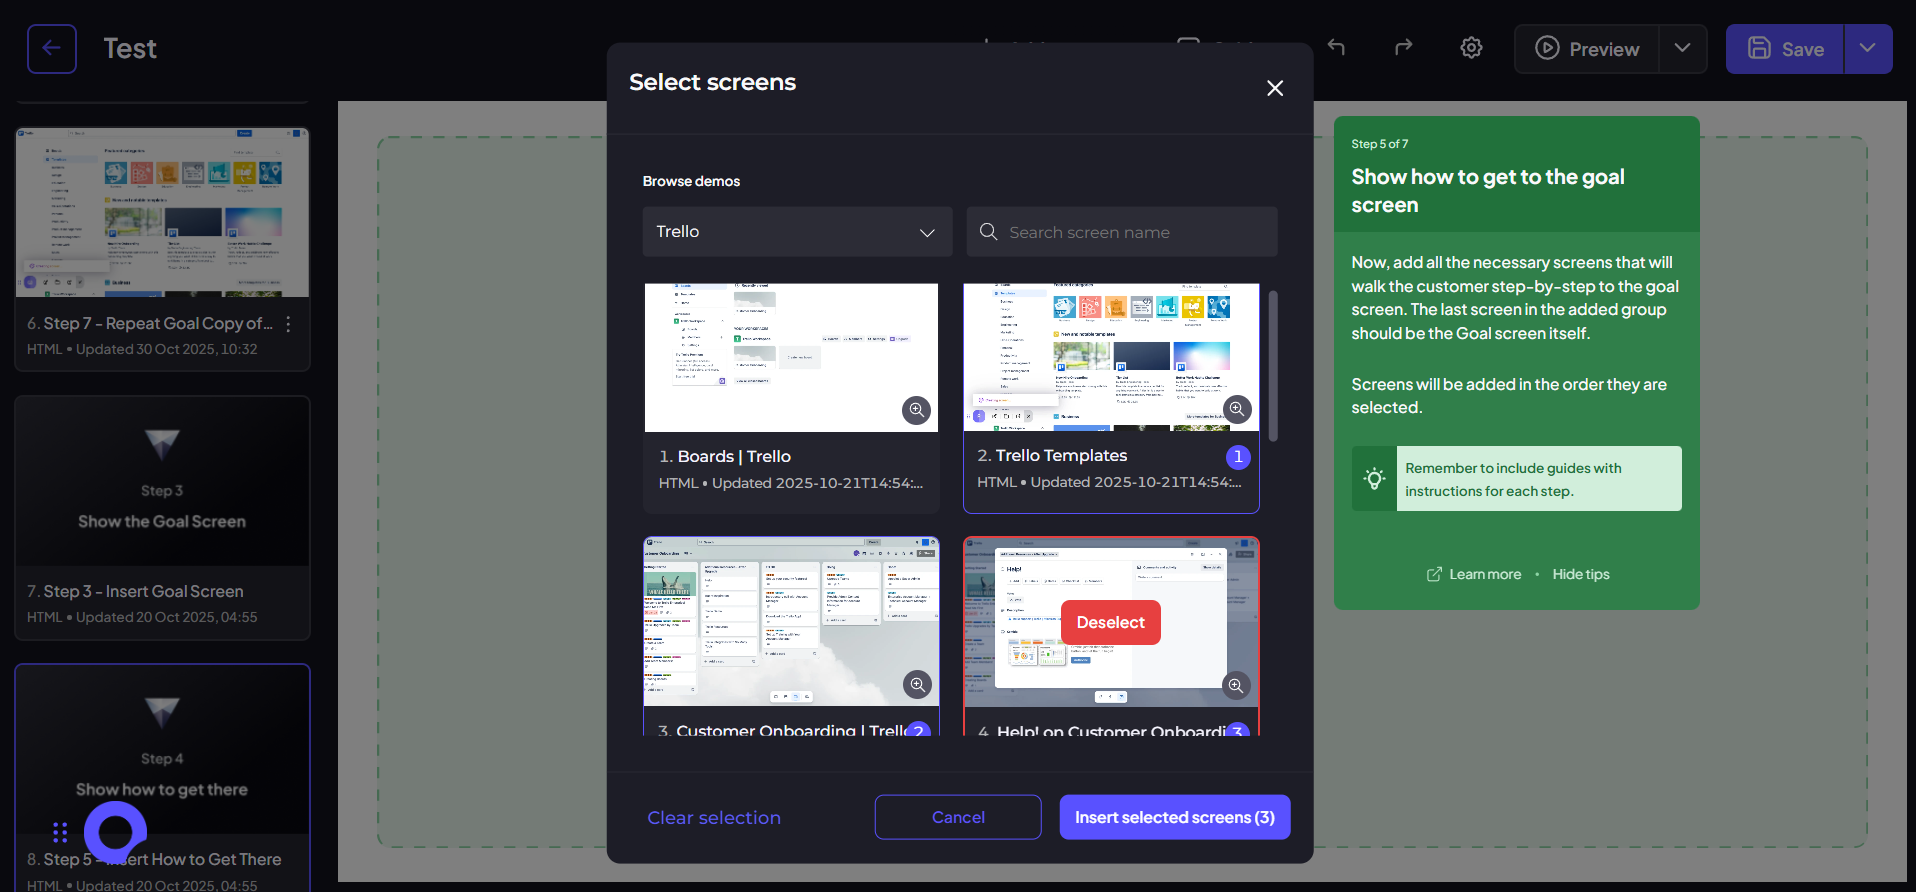The image size is (1916, 892).
Task: Select Step 5 - Insert How to Get There item
Action: pyautogui.click(x=162, y=777)
